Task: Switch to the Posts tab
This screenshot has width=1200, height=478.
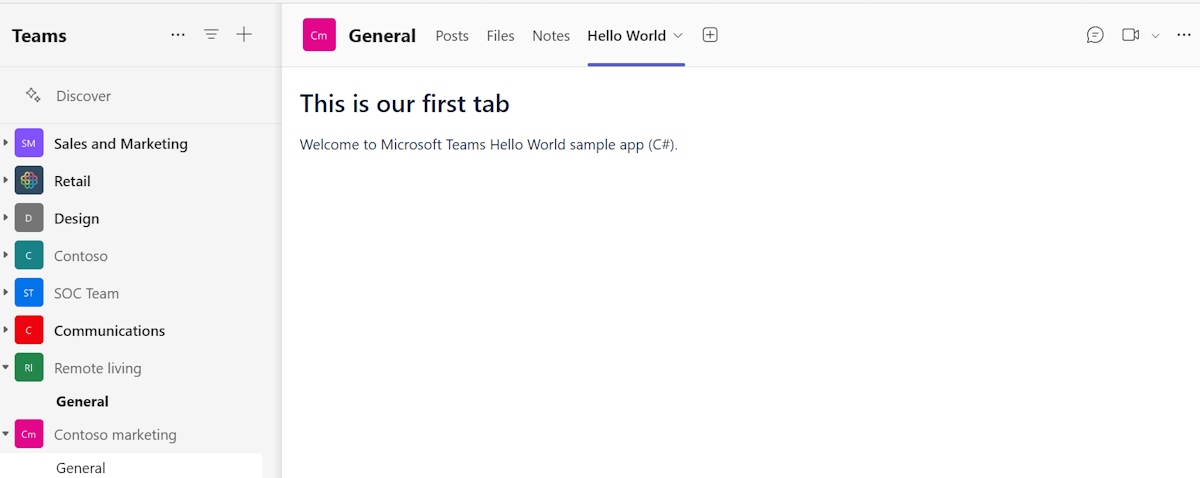Action: pyautogui.click(x=452, y=35)
